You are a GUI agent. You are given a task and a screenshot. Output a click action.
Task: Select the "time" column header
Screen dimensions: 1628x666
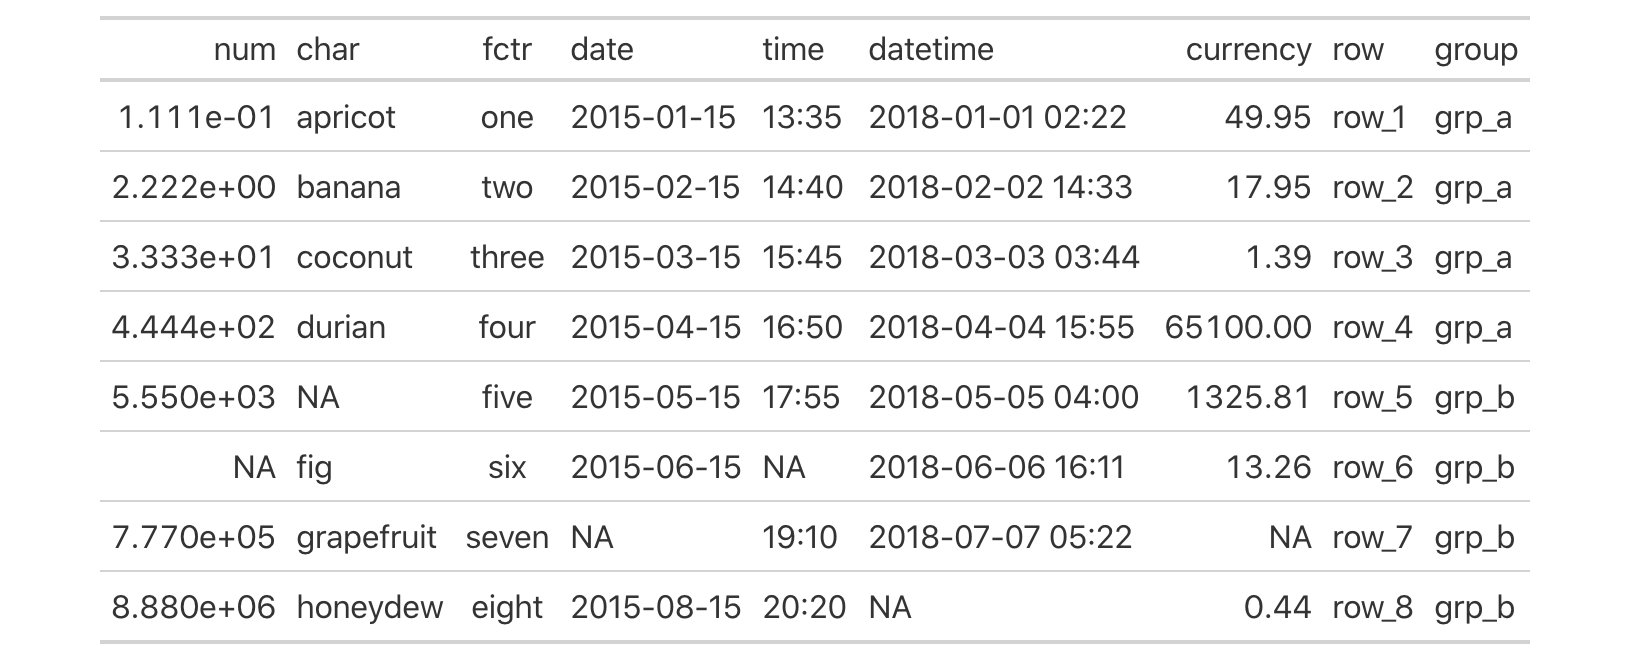coord(793,50)
